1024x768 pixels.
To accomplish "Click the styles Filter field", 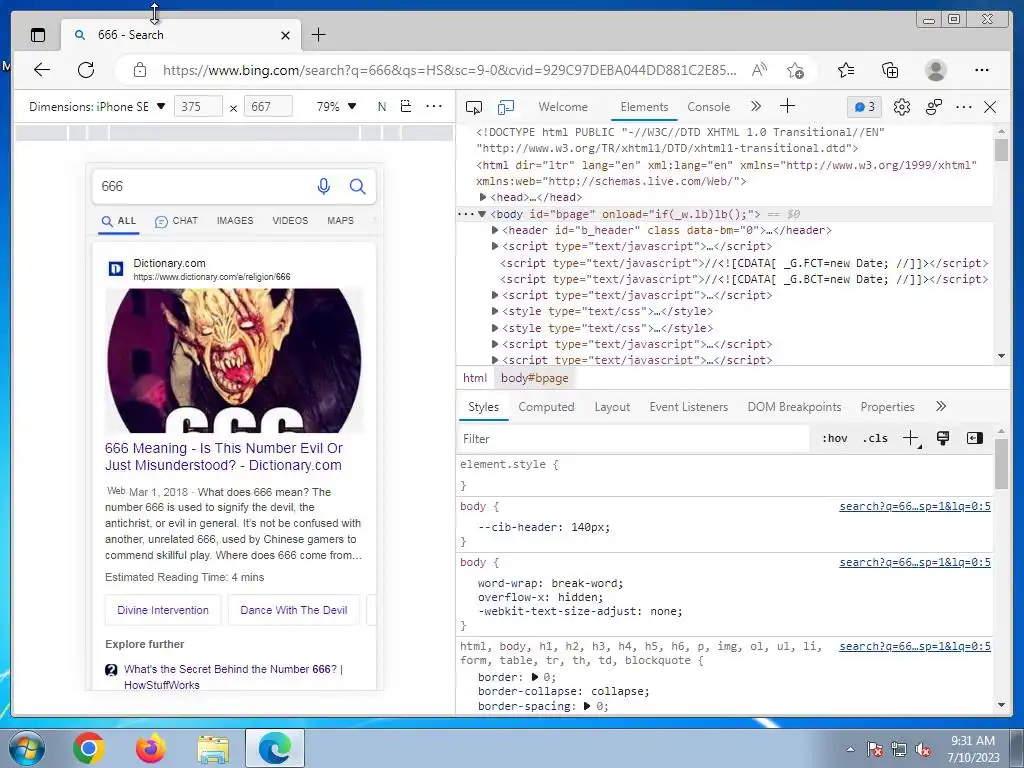I will pos(633,439).
